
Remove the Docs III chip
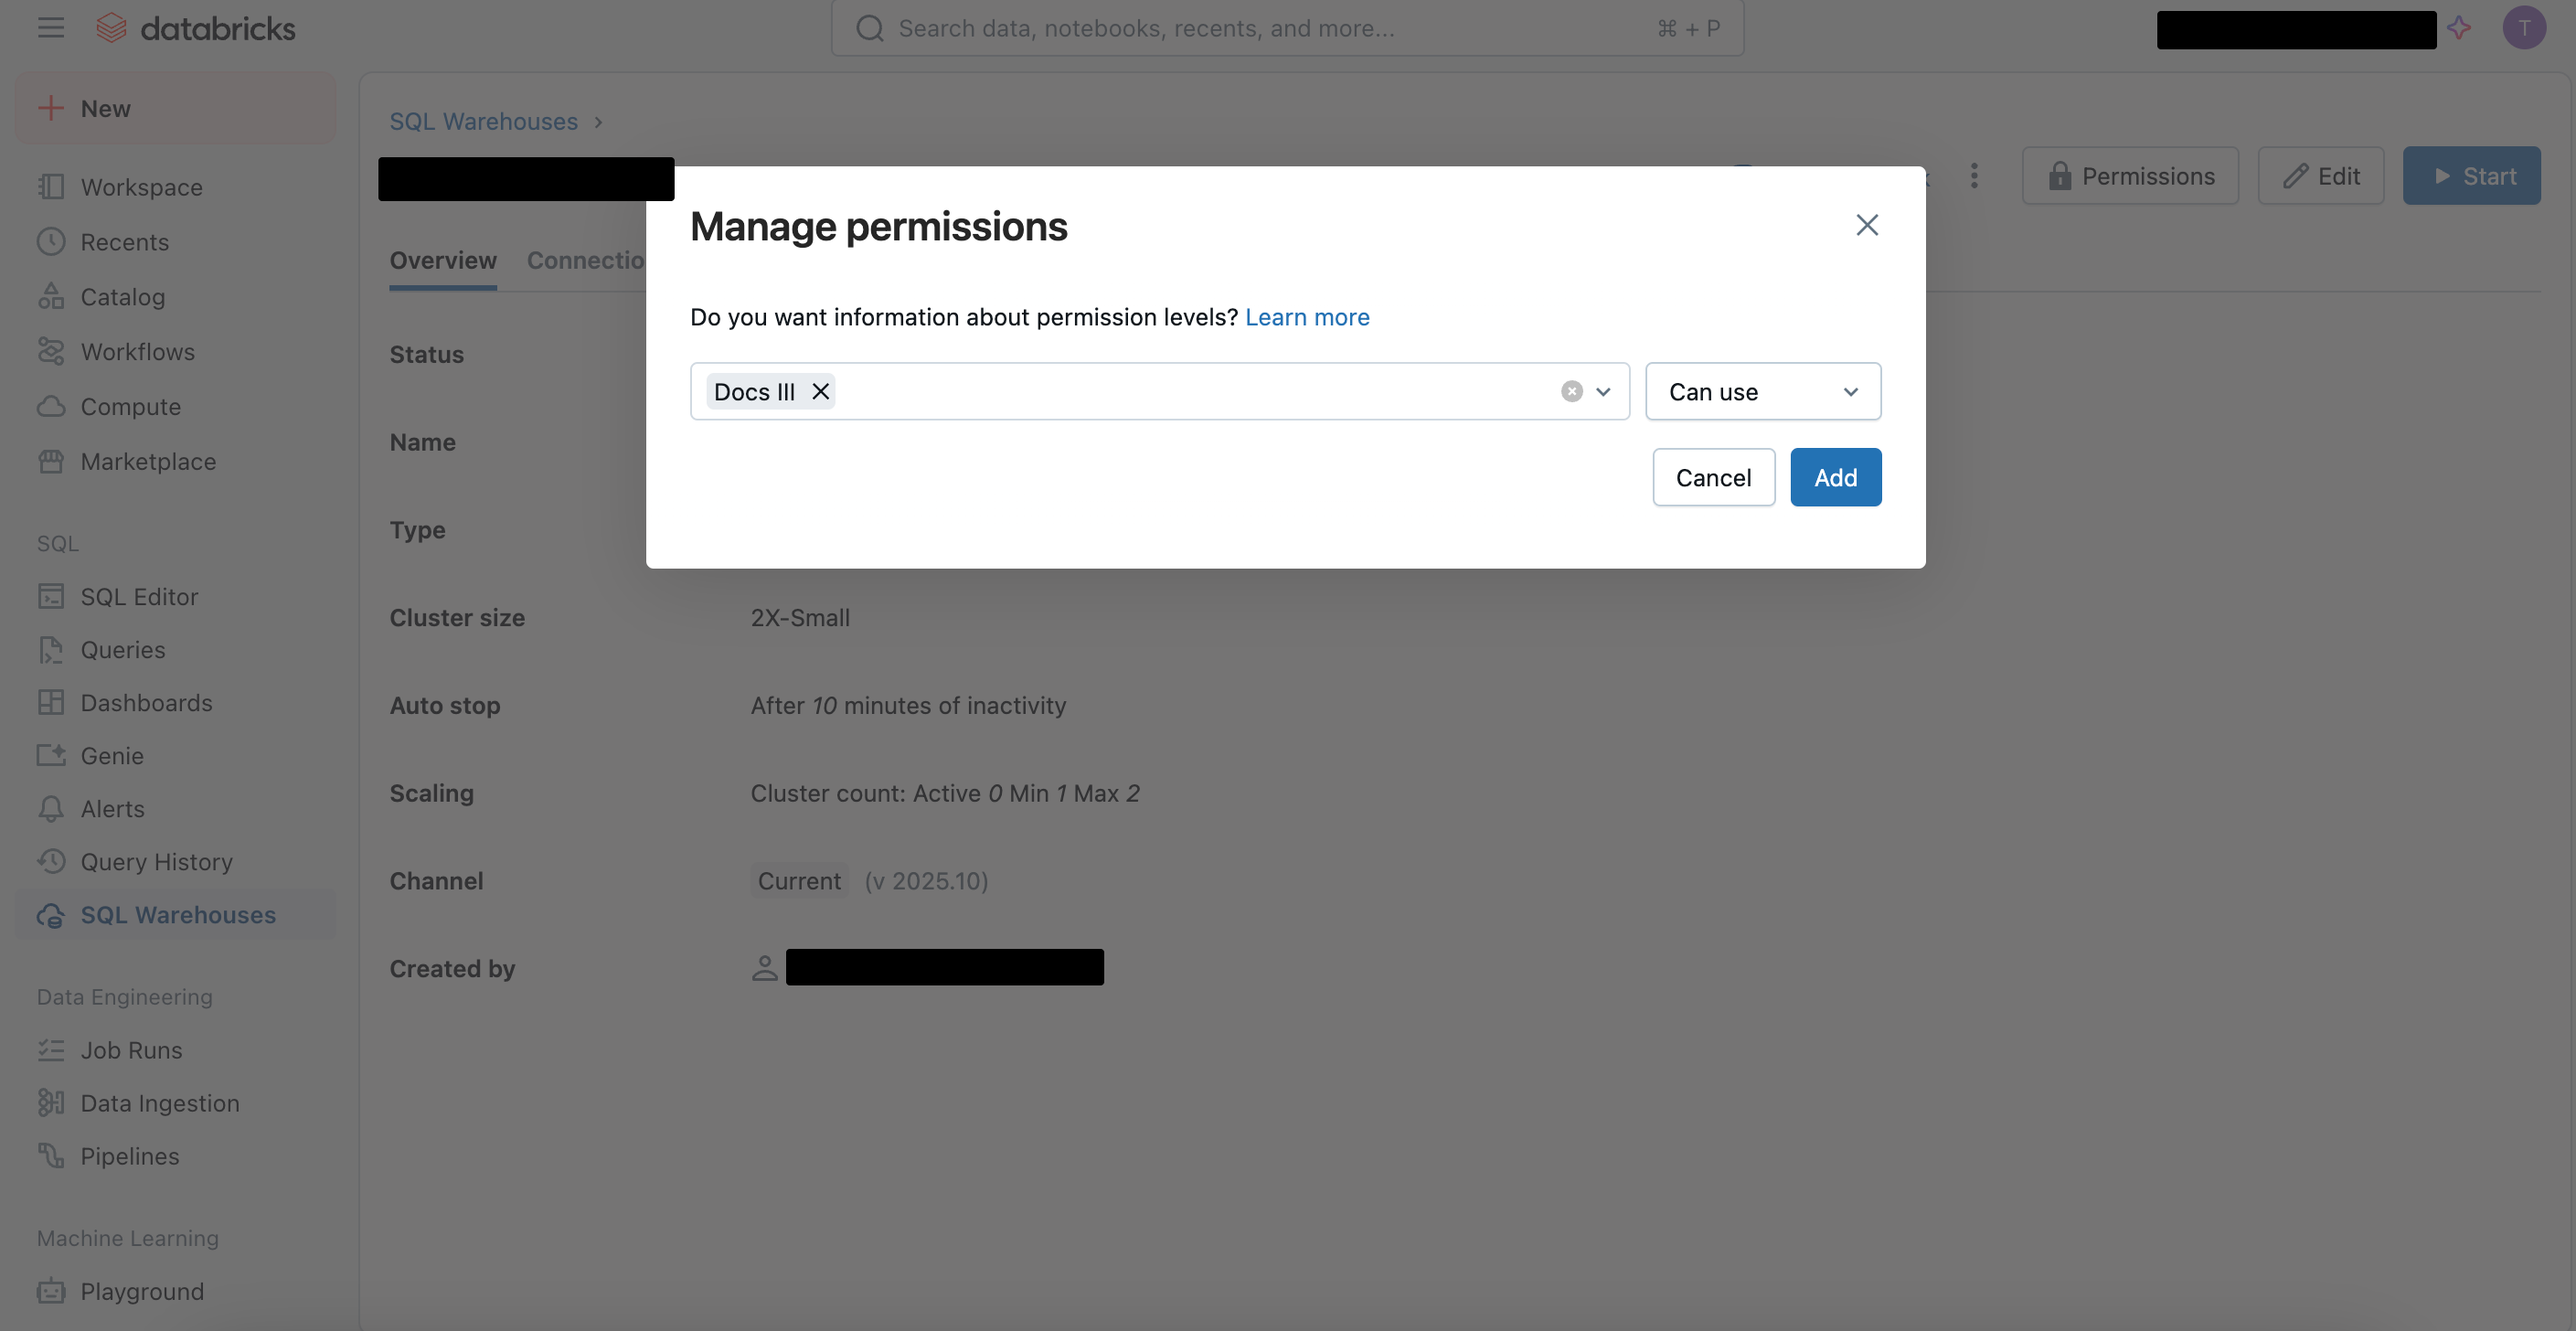click(x=820, y=391)
